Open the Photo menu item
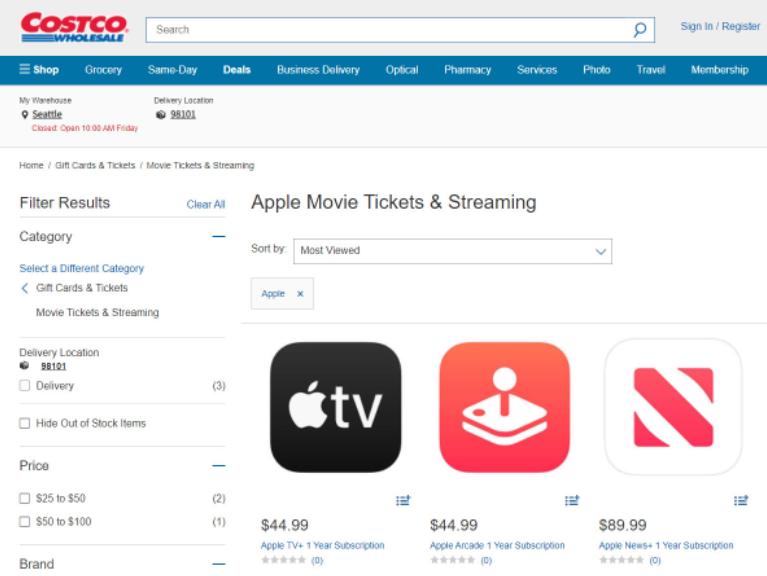767x576 pixels. [x=596, y=69]
